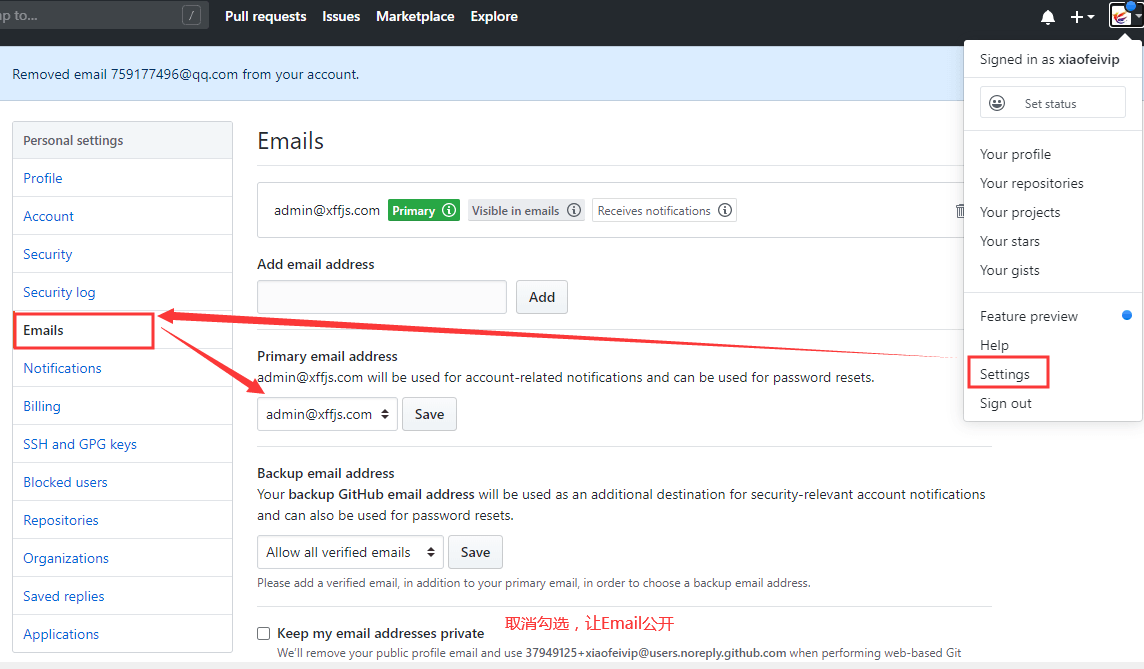Click the notifications bell icon
This screenshot has height=669, width=1144.
1048,17
